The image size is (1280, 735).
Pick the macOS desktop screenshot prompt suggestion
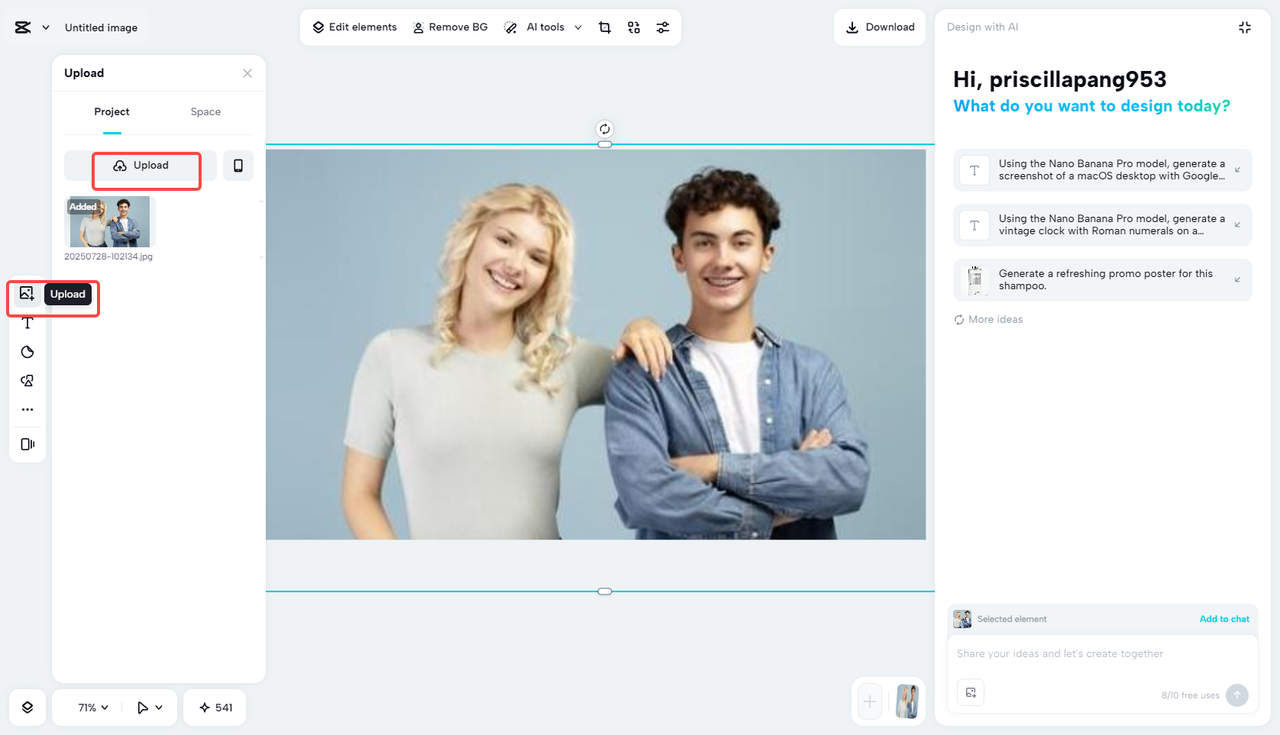[1103, 170]
